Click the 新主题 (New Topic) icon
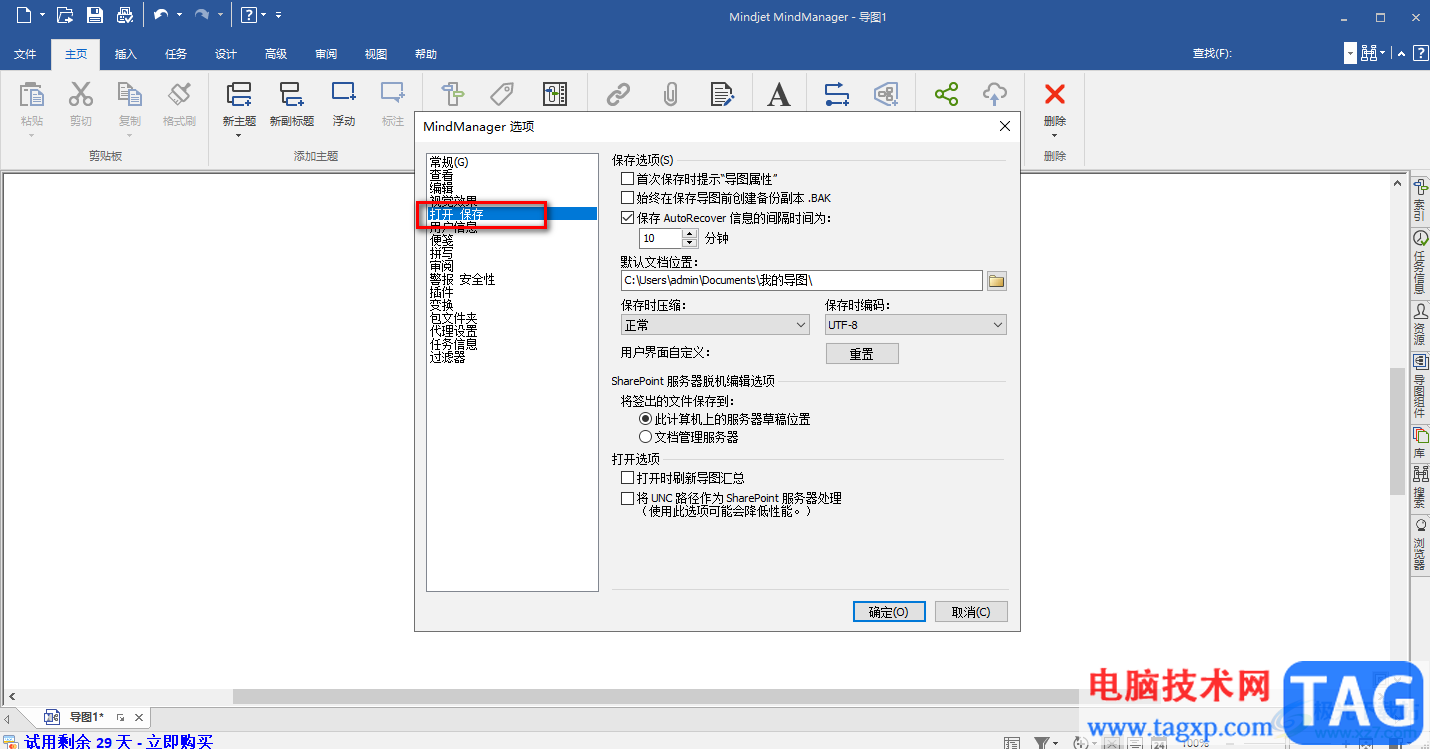This screenshot has width=1430, height=749. coord(239,94)
